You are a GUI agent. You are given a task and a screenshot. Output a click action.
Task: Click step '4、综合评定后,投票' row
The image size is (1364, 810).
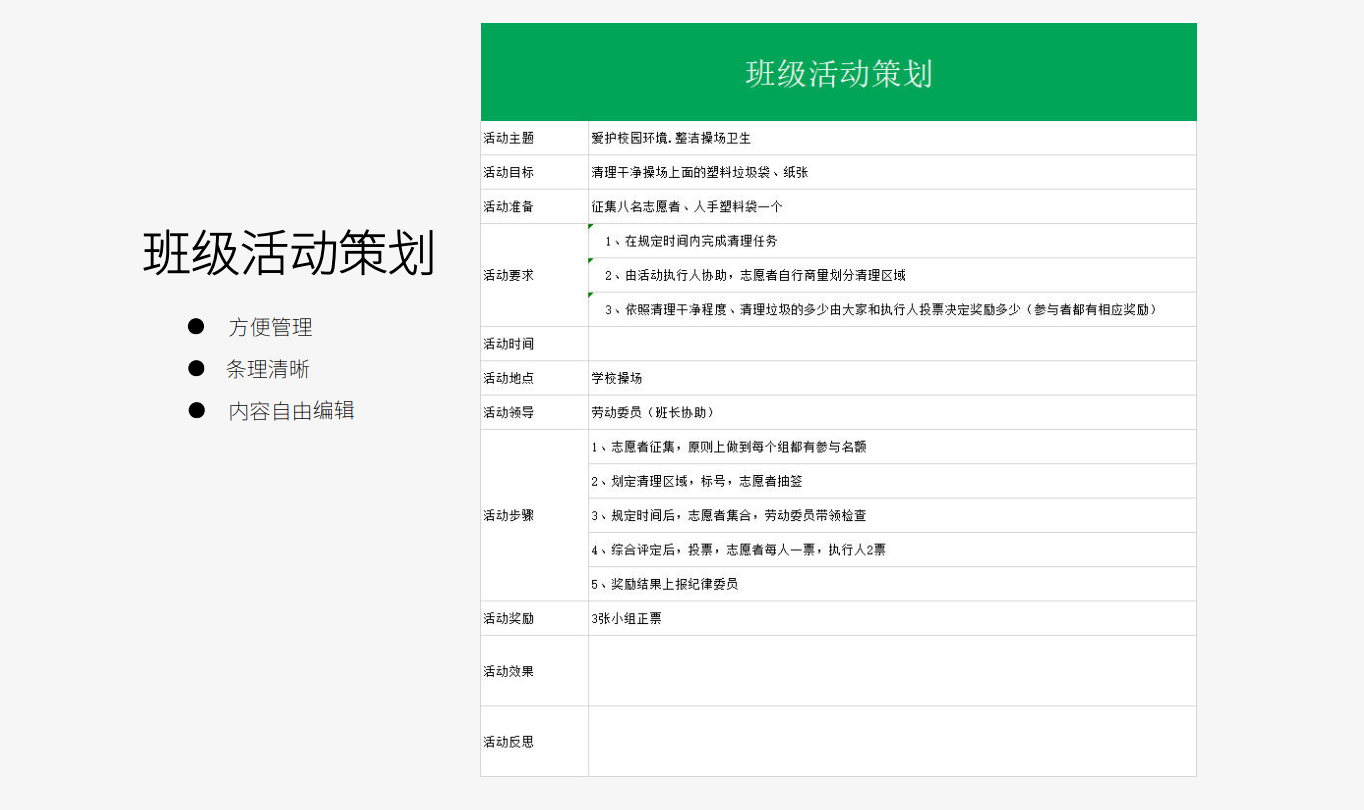892,549
